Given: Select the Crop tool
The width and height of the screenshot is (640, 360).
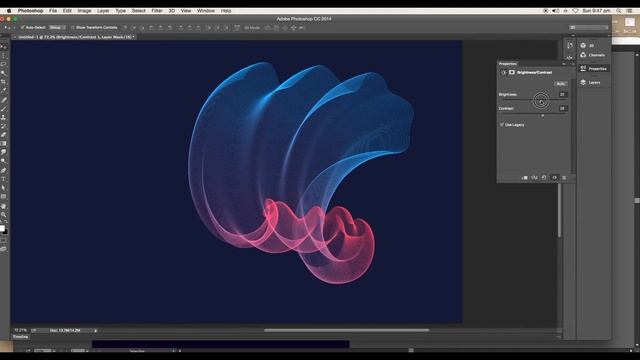Looking at the screenshot, I should click(x=4, y=82).
